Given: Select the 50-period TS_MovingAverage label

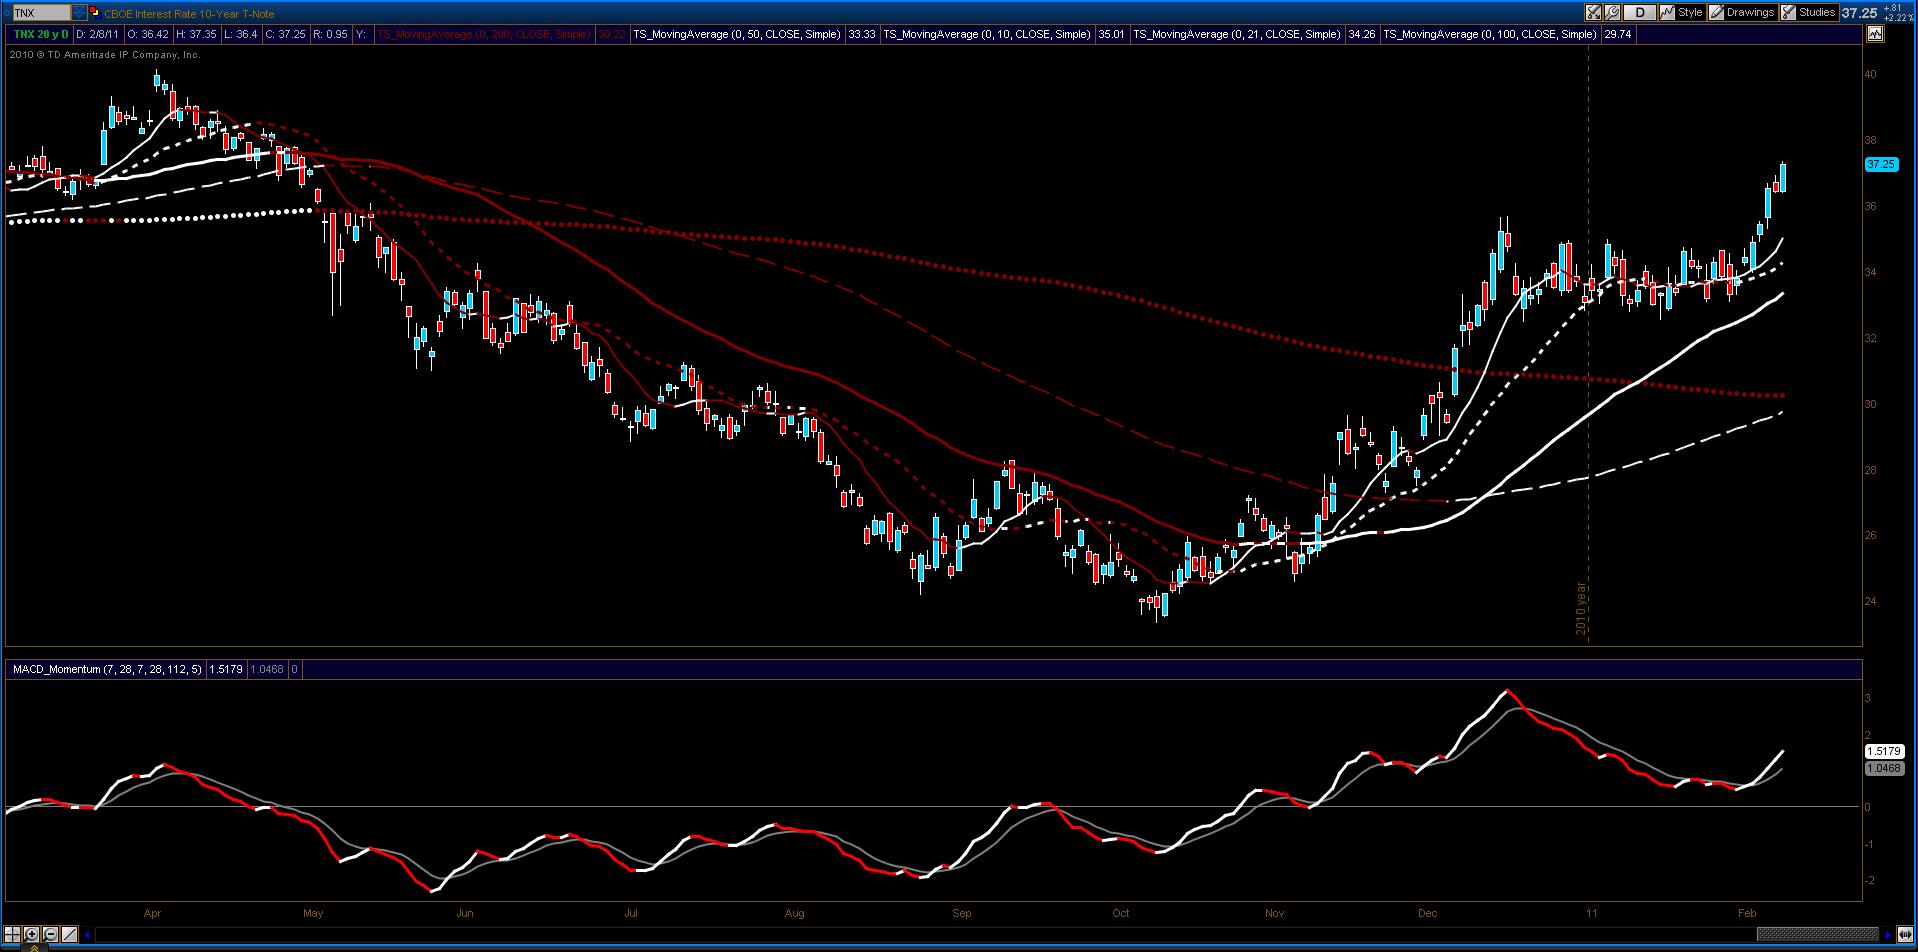Looking at the screenshot, I should coord(737,34).
